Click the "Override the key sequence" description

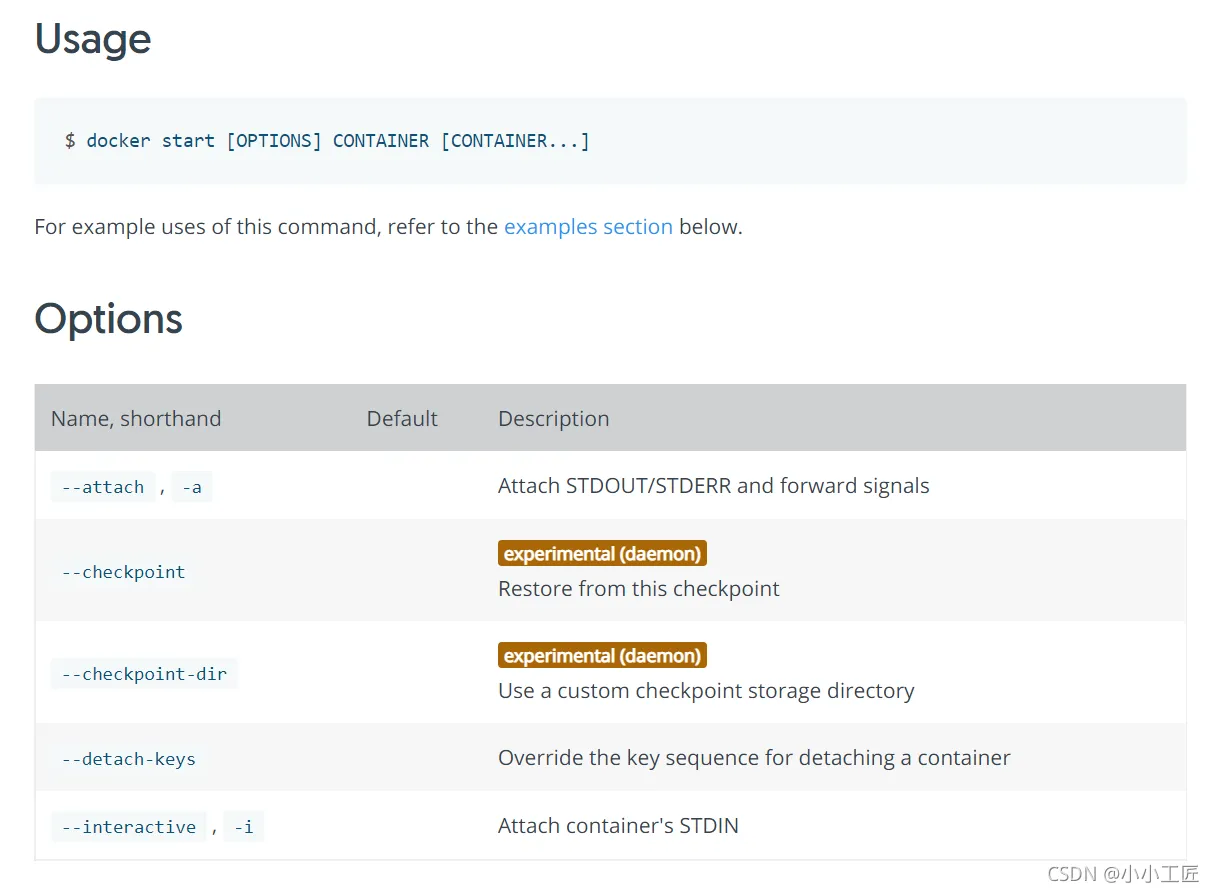(754, 758)
